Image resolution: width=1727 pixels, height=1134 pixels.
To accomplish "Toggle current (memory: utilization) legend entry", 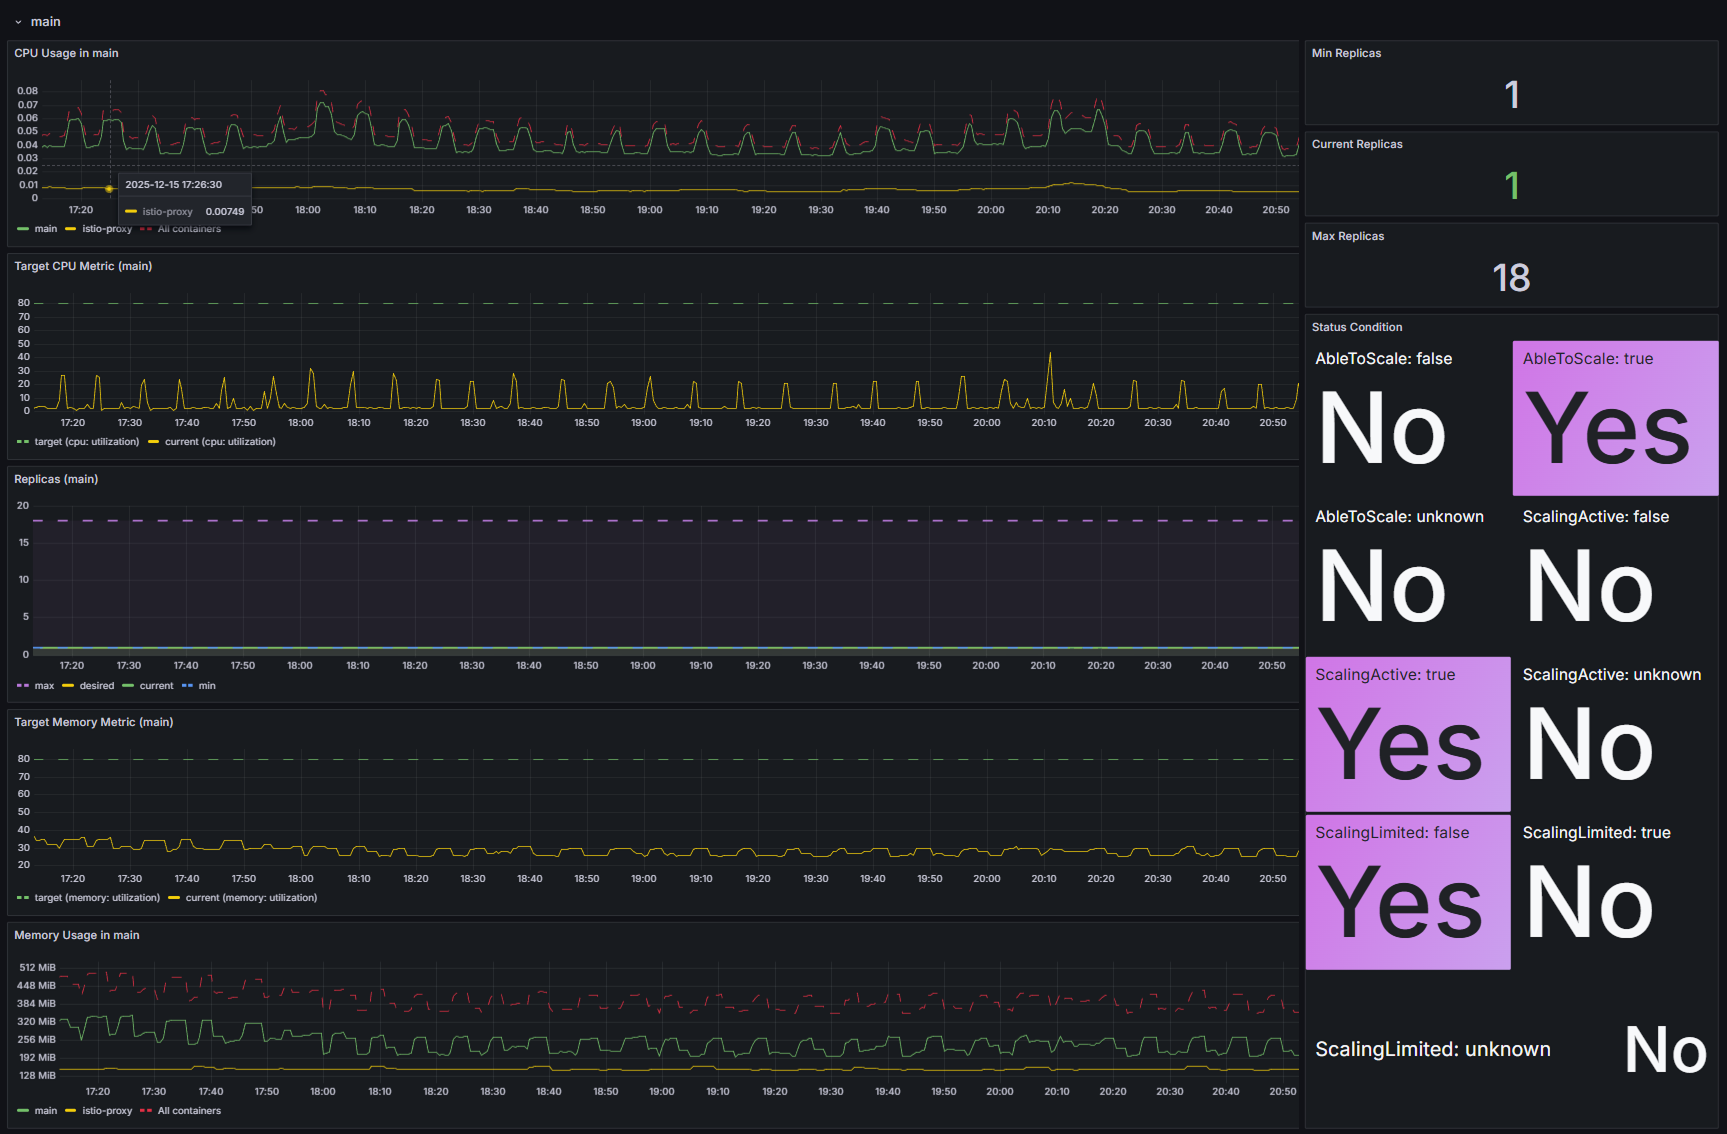I will click(251, 897).
